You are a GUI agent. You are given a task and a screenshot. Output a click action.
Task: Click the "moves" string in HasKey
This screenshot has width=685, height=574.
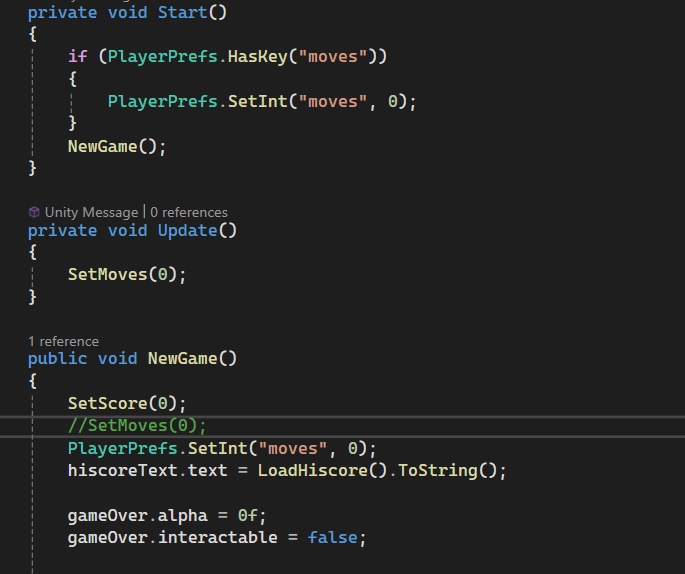tap(333, 57)
